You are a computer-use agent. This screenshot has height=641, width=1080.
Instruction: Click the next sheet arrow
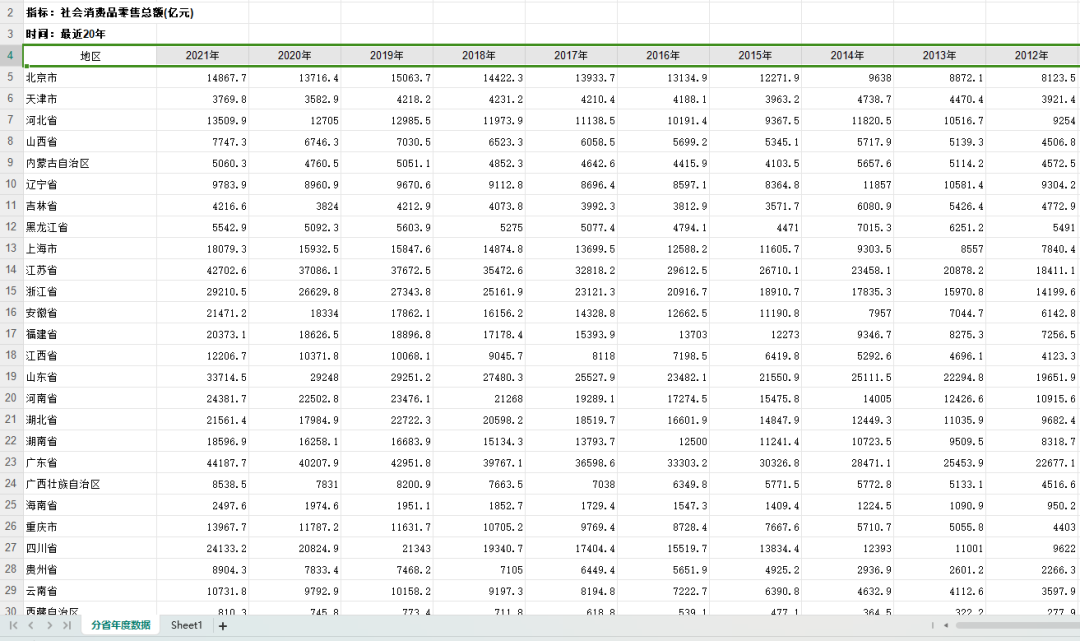[49, 626]
